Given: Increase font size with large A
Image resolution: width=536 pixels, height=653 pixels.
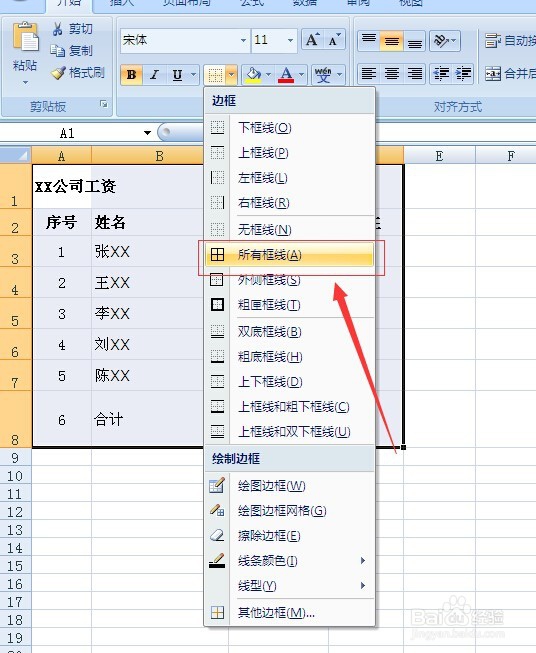Looking at the screenshot, I should 313,40.
